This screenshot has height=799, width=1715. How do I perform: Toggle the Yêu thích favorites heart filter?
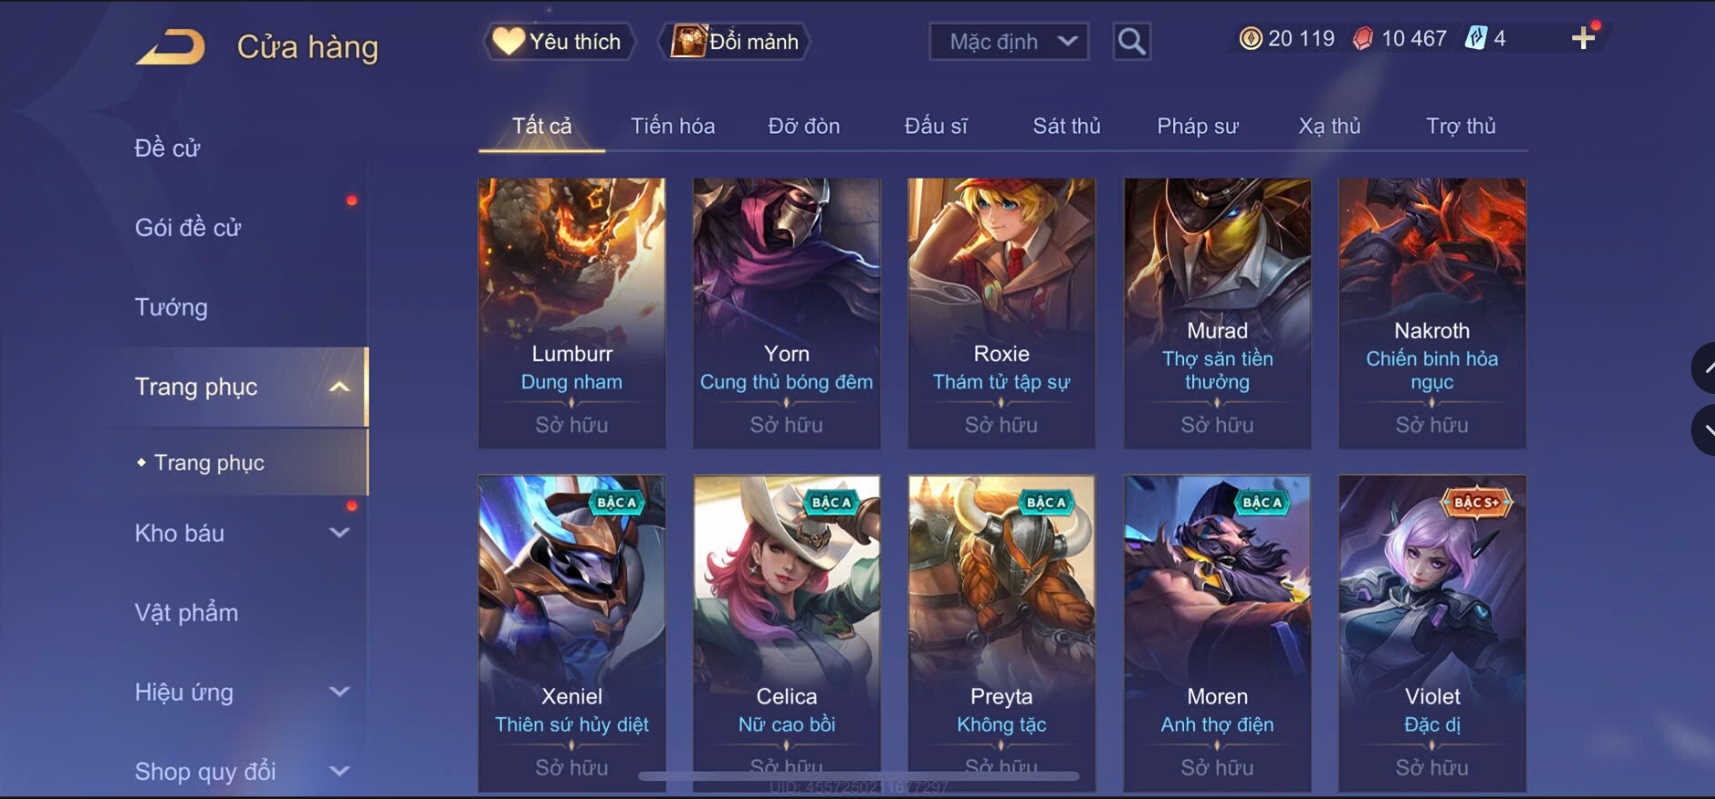559,41
